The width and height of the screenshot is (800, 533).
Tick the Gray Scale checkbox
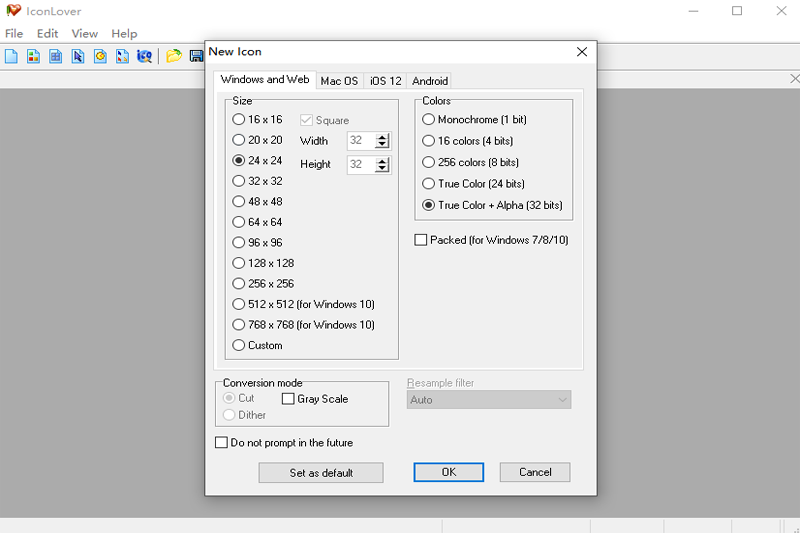(288, 399)
